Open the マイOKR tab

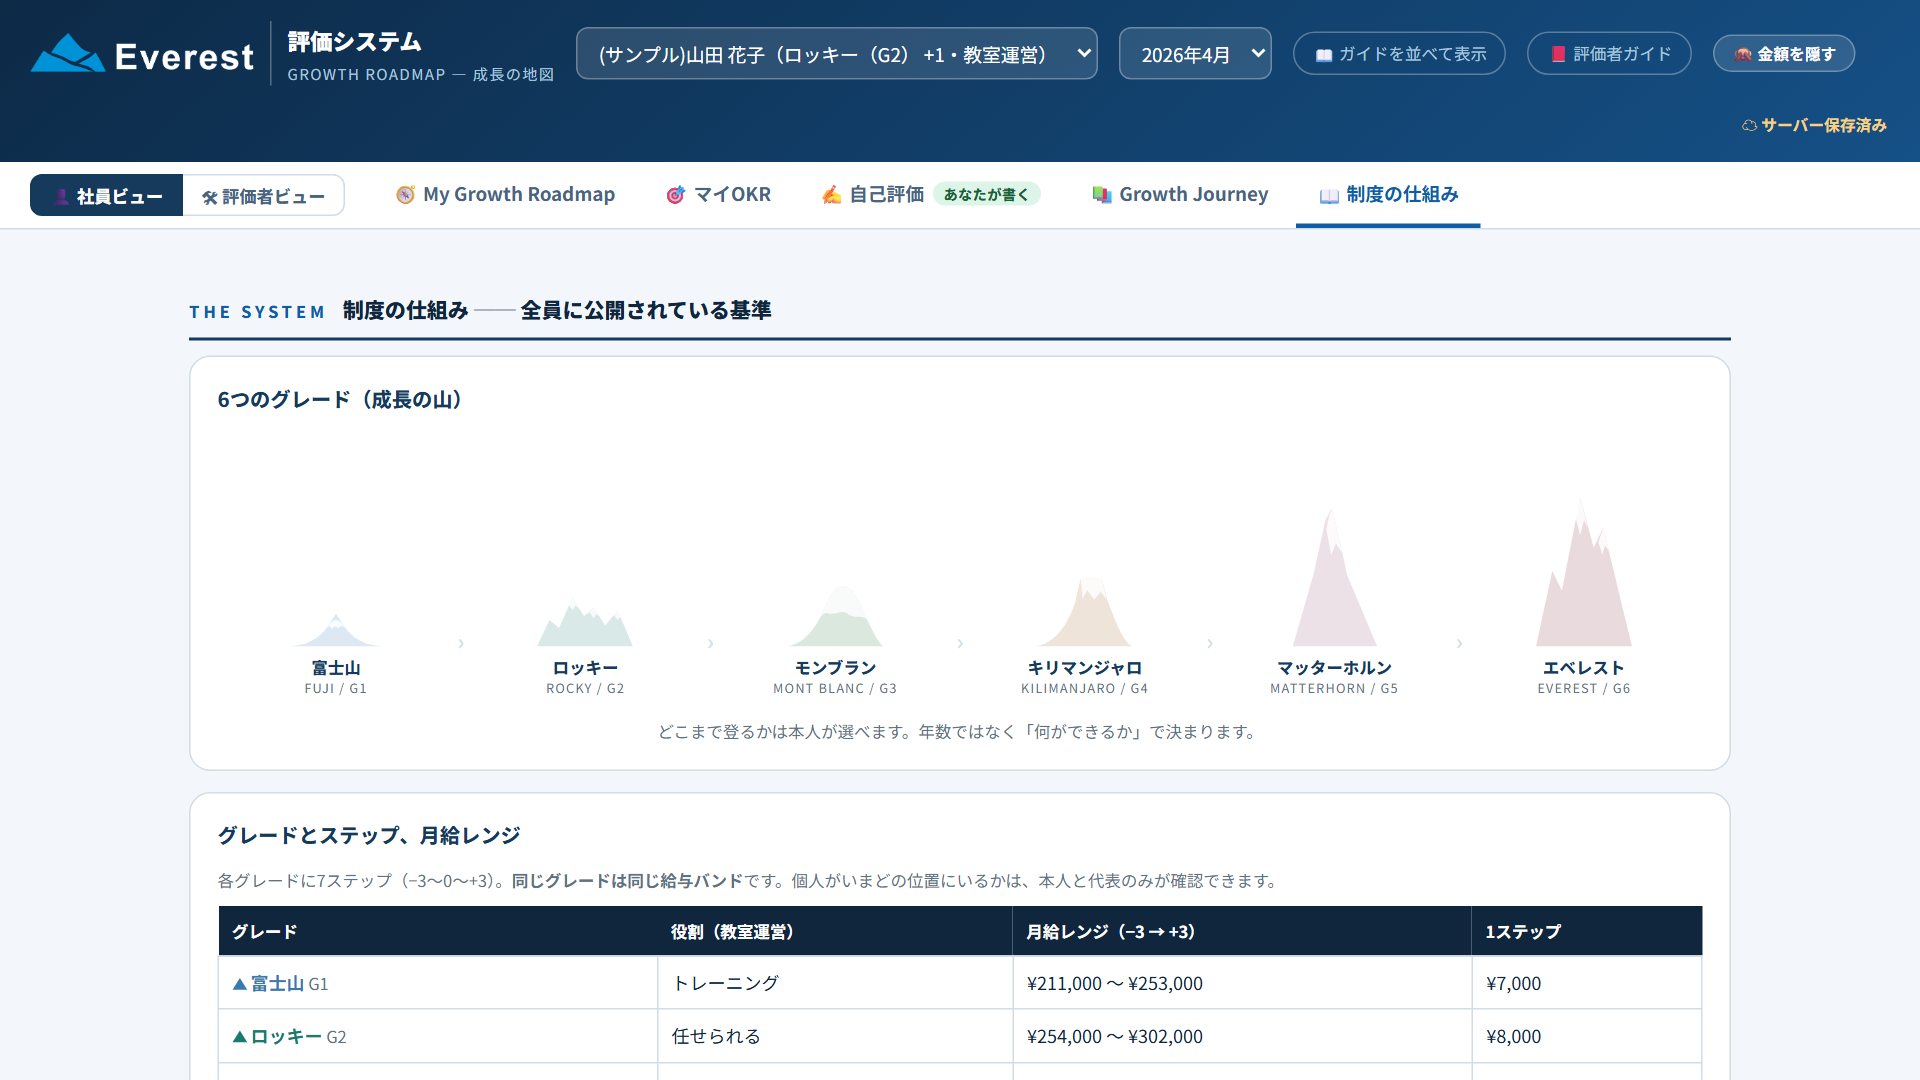[x=718, y=194]
